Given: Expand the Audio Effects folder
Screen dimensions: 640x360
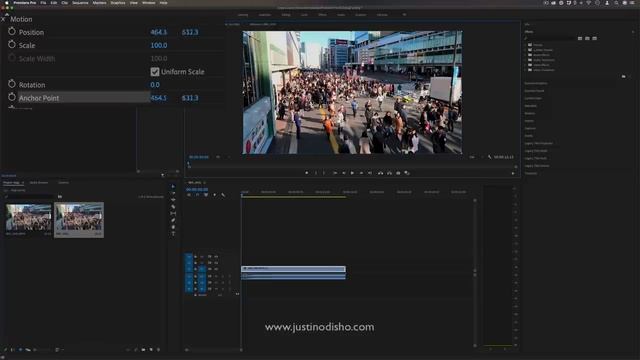Looking at the screenshot, I should click(x=526, y=55).
